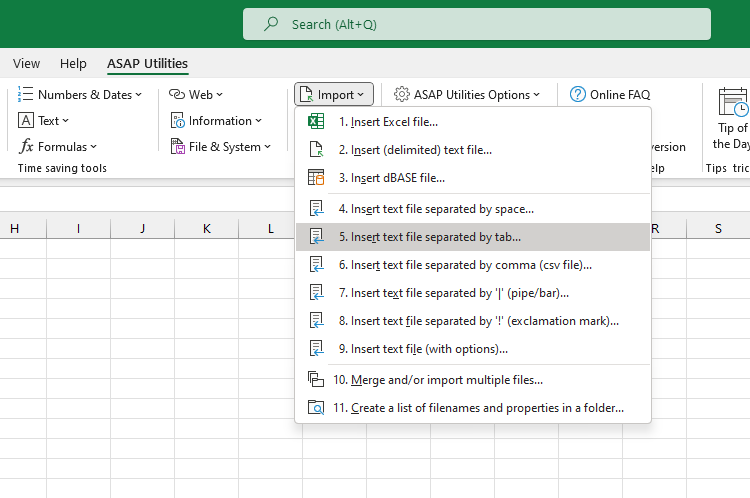The image size is (750, 498).
Task: Choose 2. Insert (delimited) text file...
Action: tap(473, 149)
